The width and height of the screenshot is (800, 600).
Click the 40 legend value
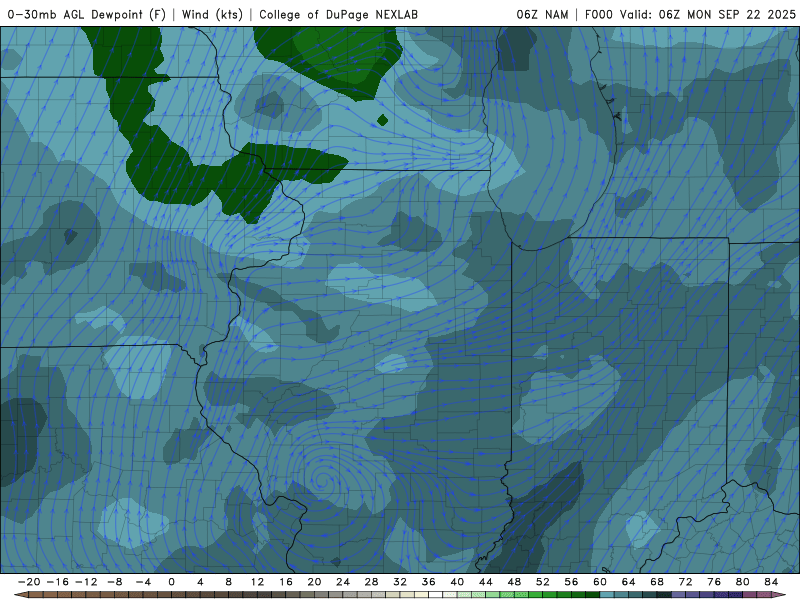pos(457,582)
